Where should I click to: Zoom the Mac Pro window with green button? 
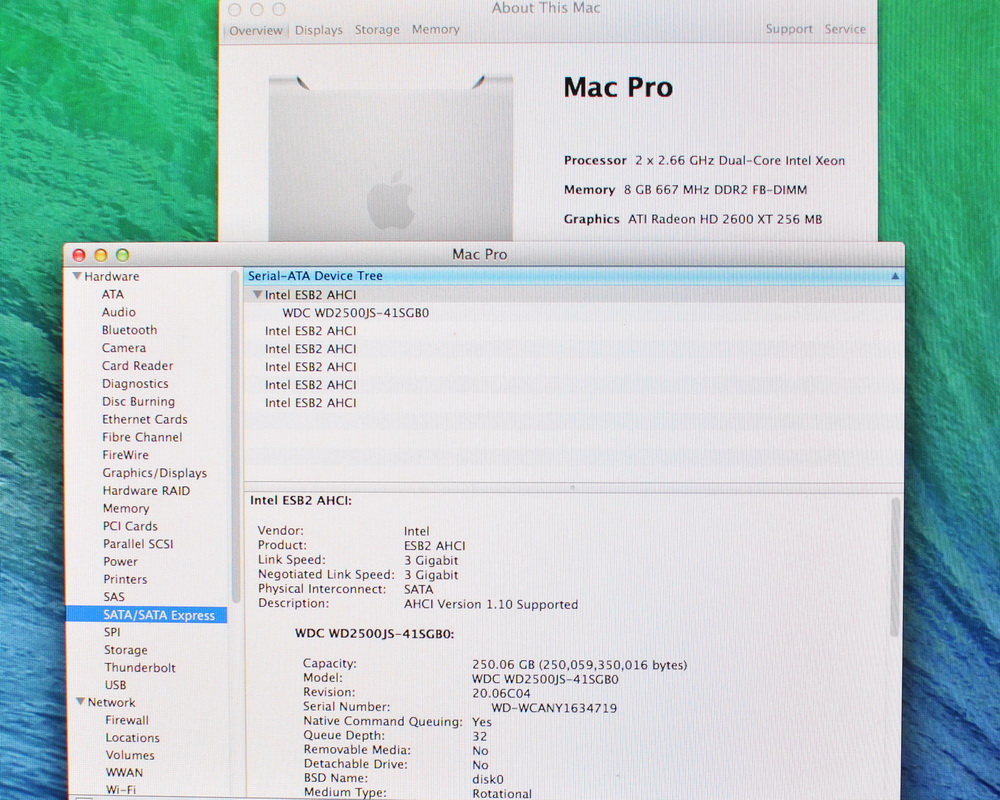tap(122, 255)
